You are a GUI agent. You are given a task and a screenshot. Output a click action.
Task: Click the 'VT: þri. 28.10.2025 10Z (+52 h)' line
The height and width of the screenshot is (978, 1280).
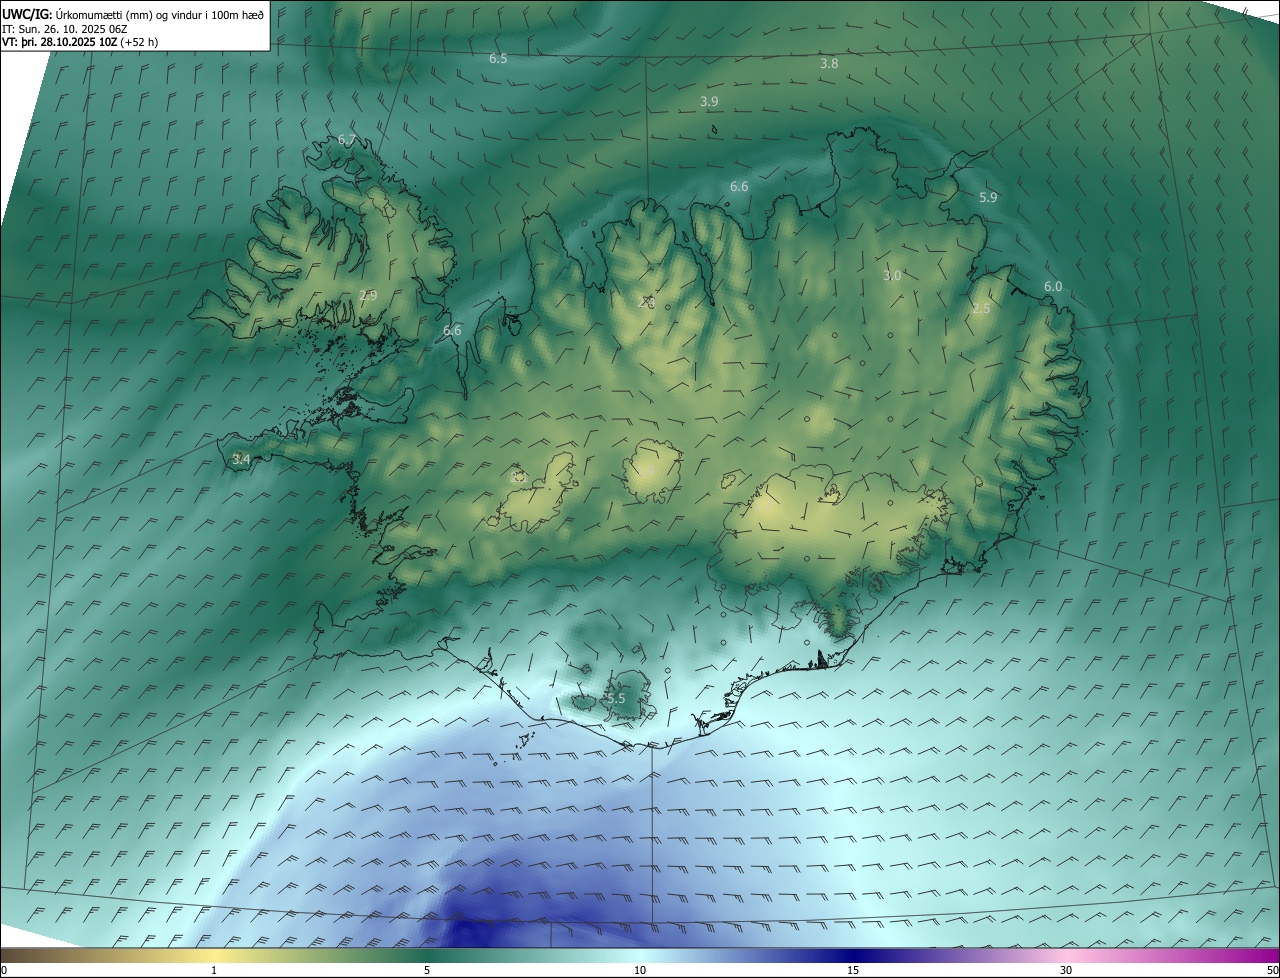coord(80,42)
